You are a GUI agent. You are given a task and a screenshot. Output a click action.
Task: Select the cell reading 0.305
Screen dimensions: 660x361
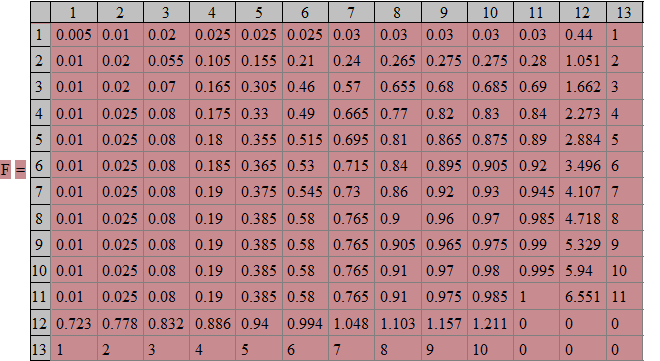[259, 86]
